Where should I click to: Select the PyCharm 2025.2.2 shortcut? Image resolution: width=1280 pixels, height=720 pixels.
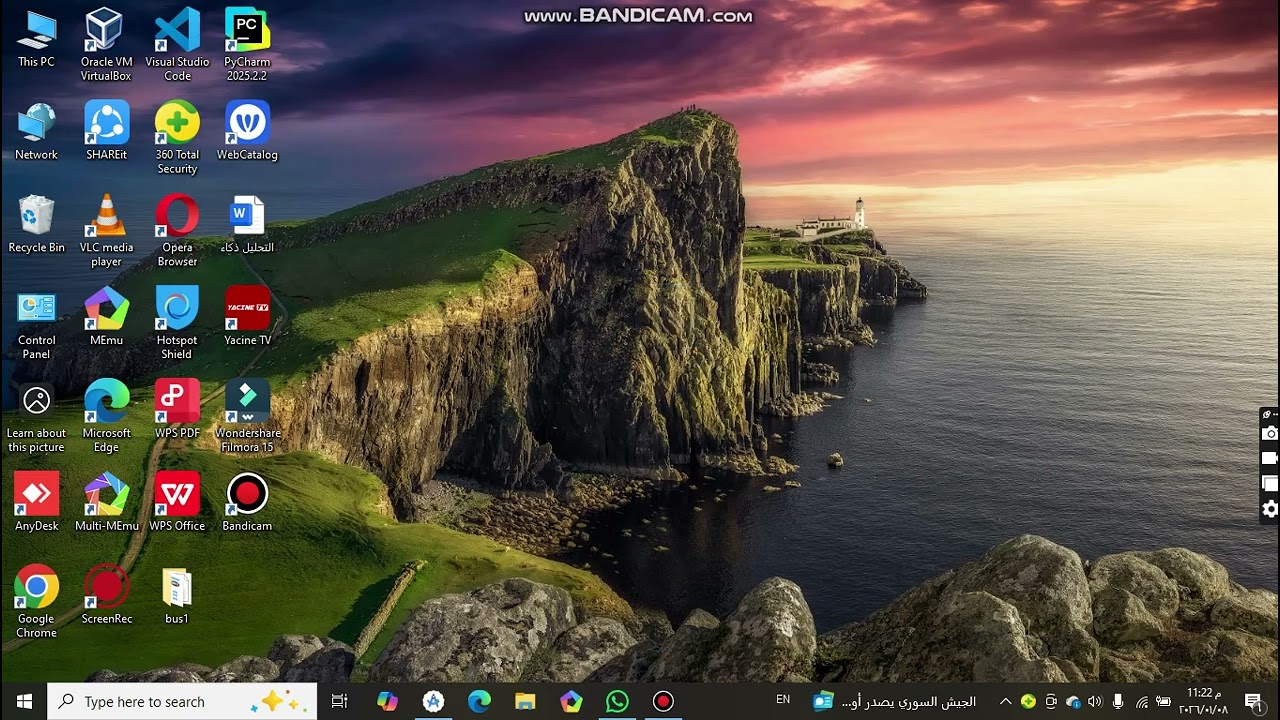coord(247,44)
